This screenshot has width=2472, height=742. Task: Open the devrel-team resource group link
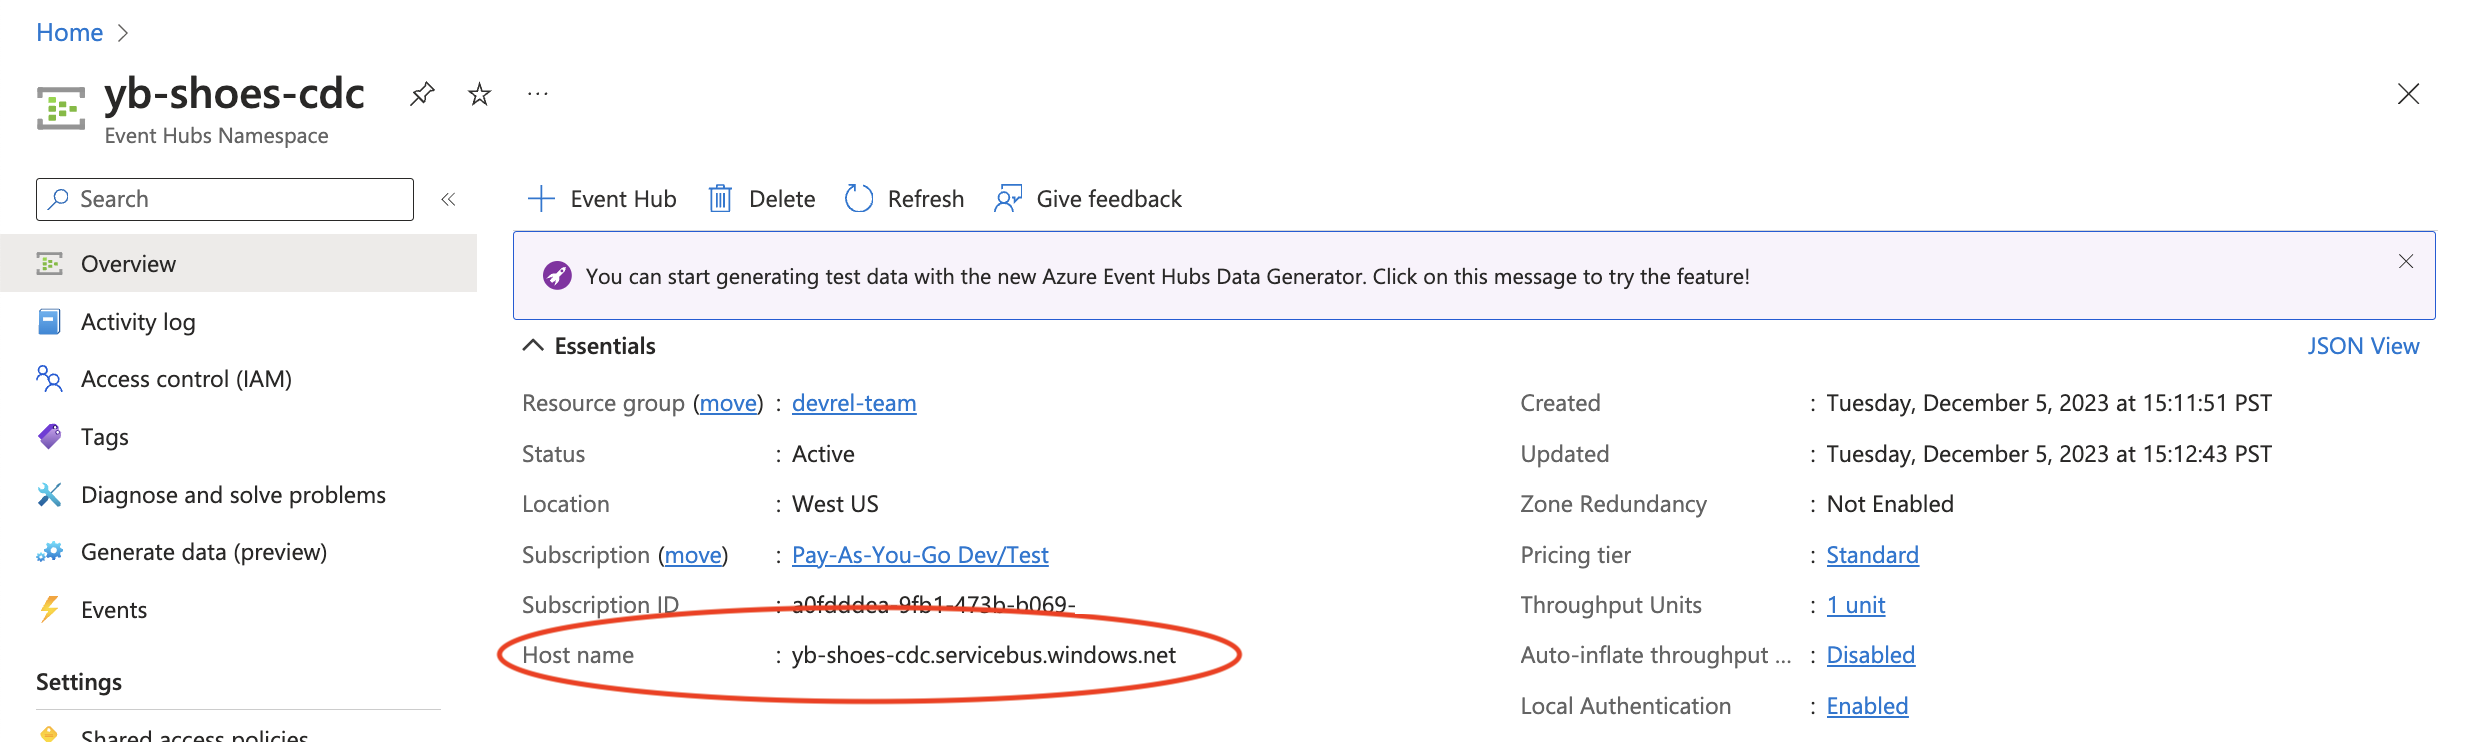[854, 403]
